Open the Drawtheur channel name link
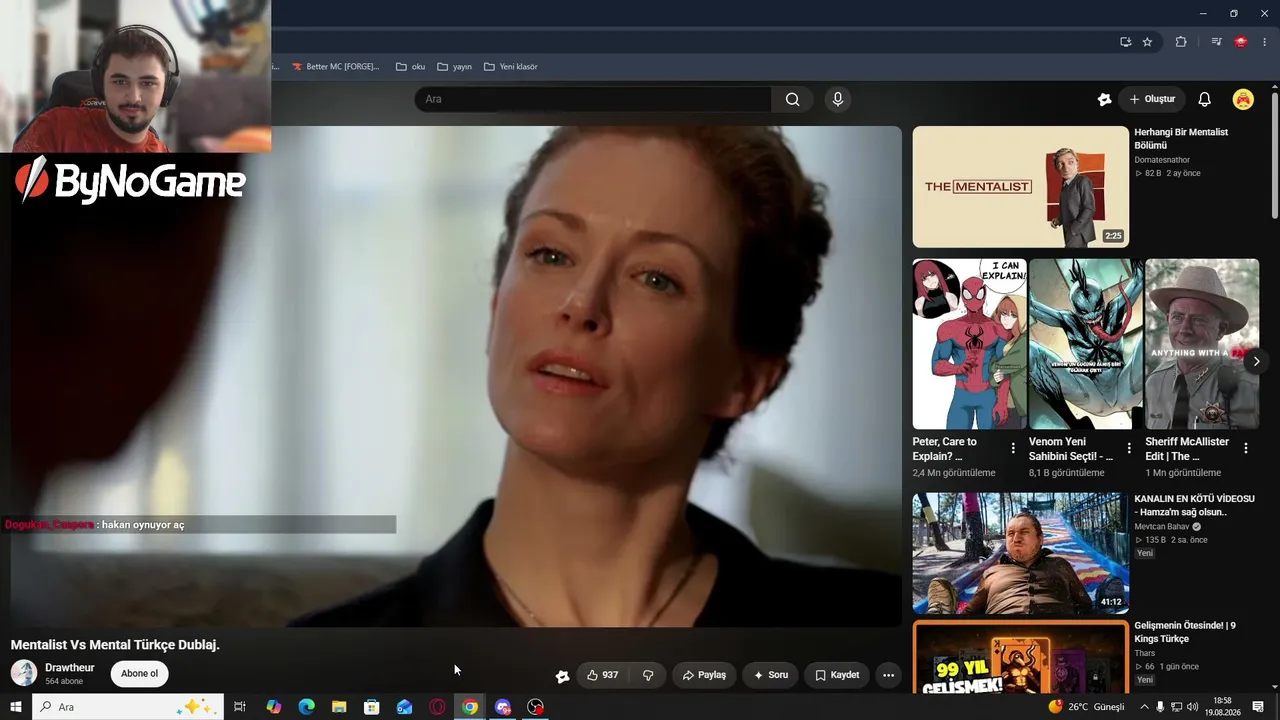 pos(70,668)
